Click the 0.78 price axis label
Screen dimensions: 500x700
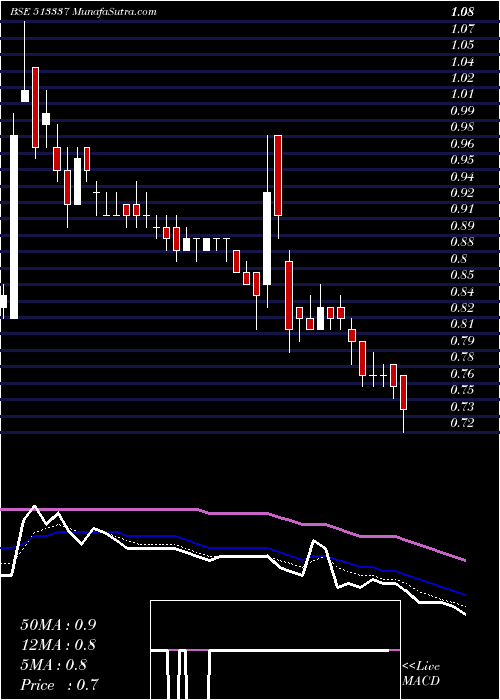coord(462,356)
